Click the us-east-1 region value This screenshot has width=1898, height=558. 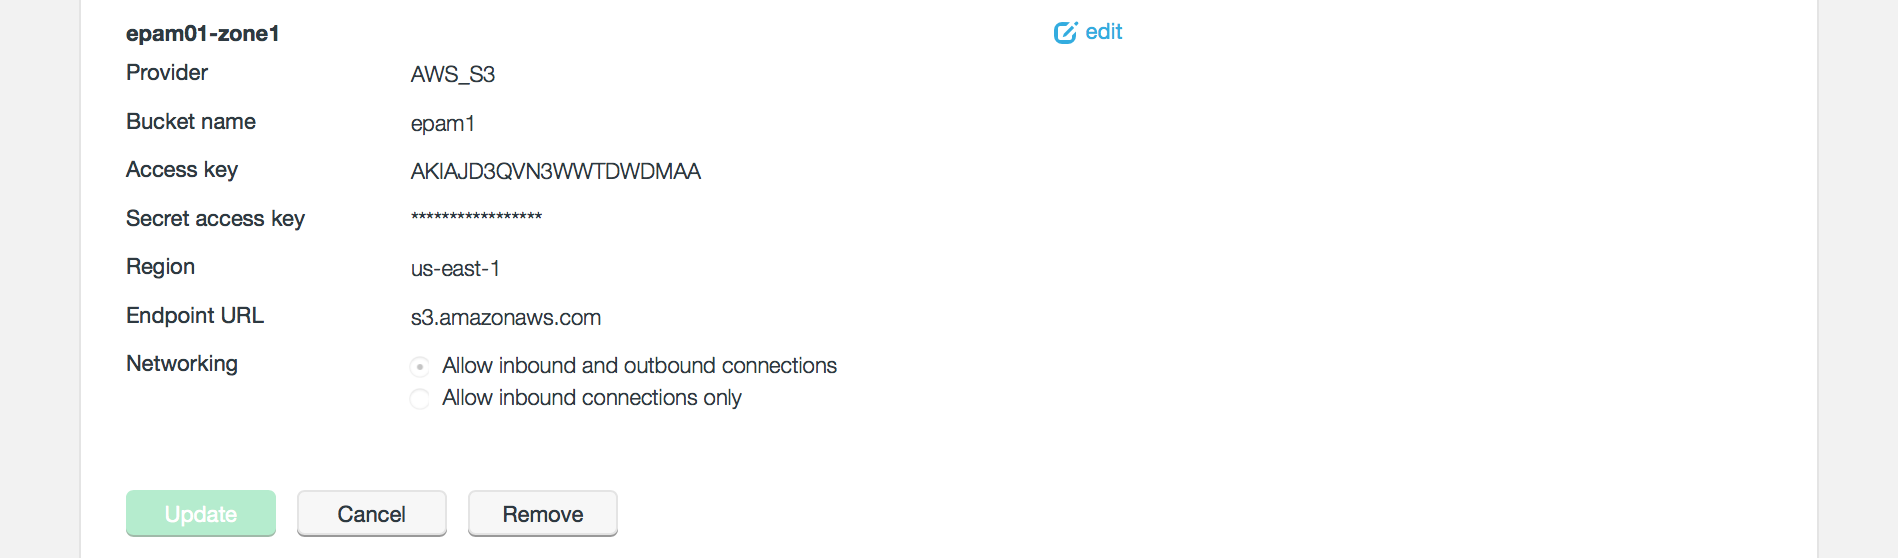(x=455, y=269)
